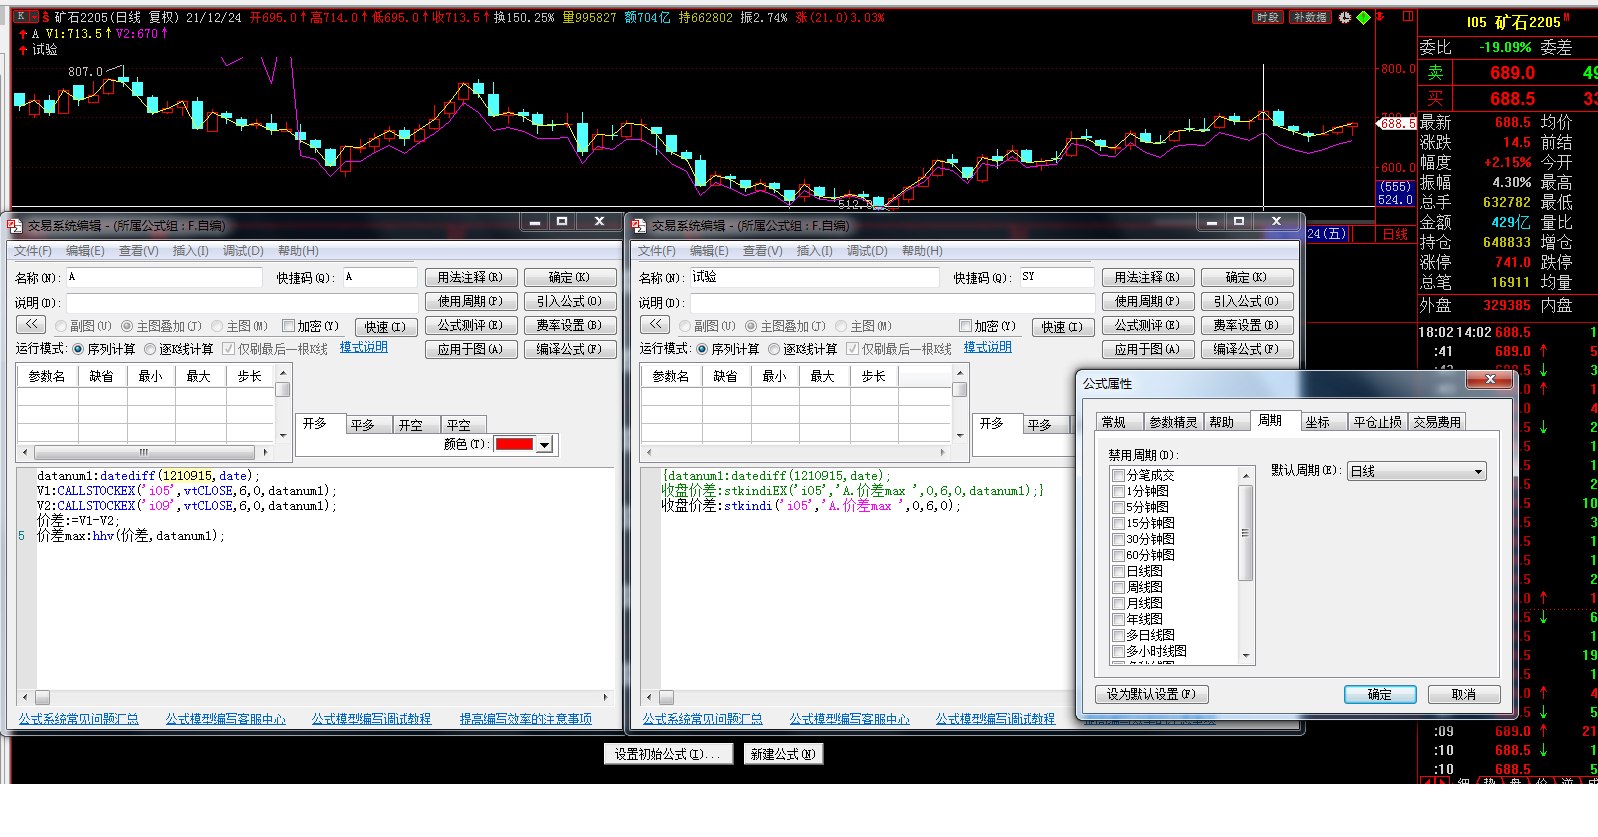Image resolution: width=1598 pixels, height=837 pixels.
Task: Click the right editor window title icon
Action: [639, 225]
